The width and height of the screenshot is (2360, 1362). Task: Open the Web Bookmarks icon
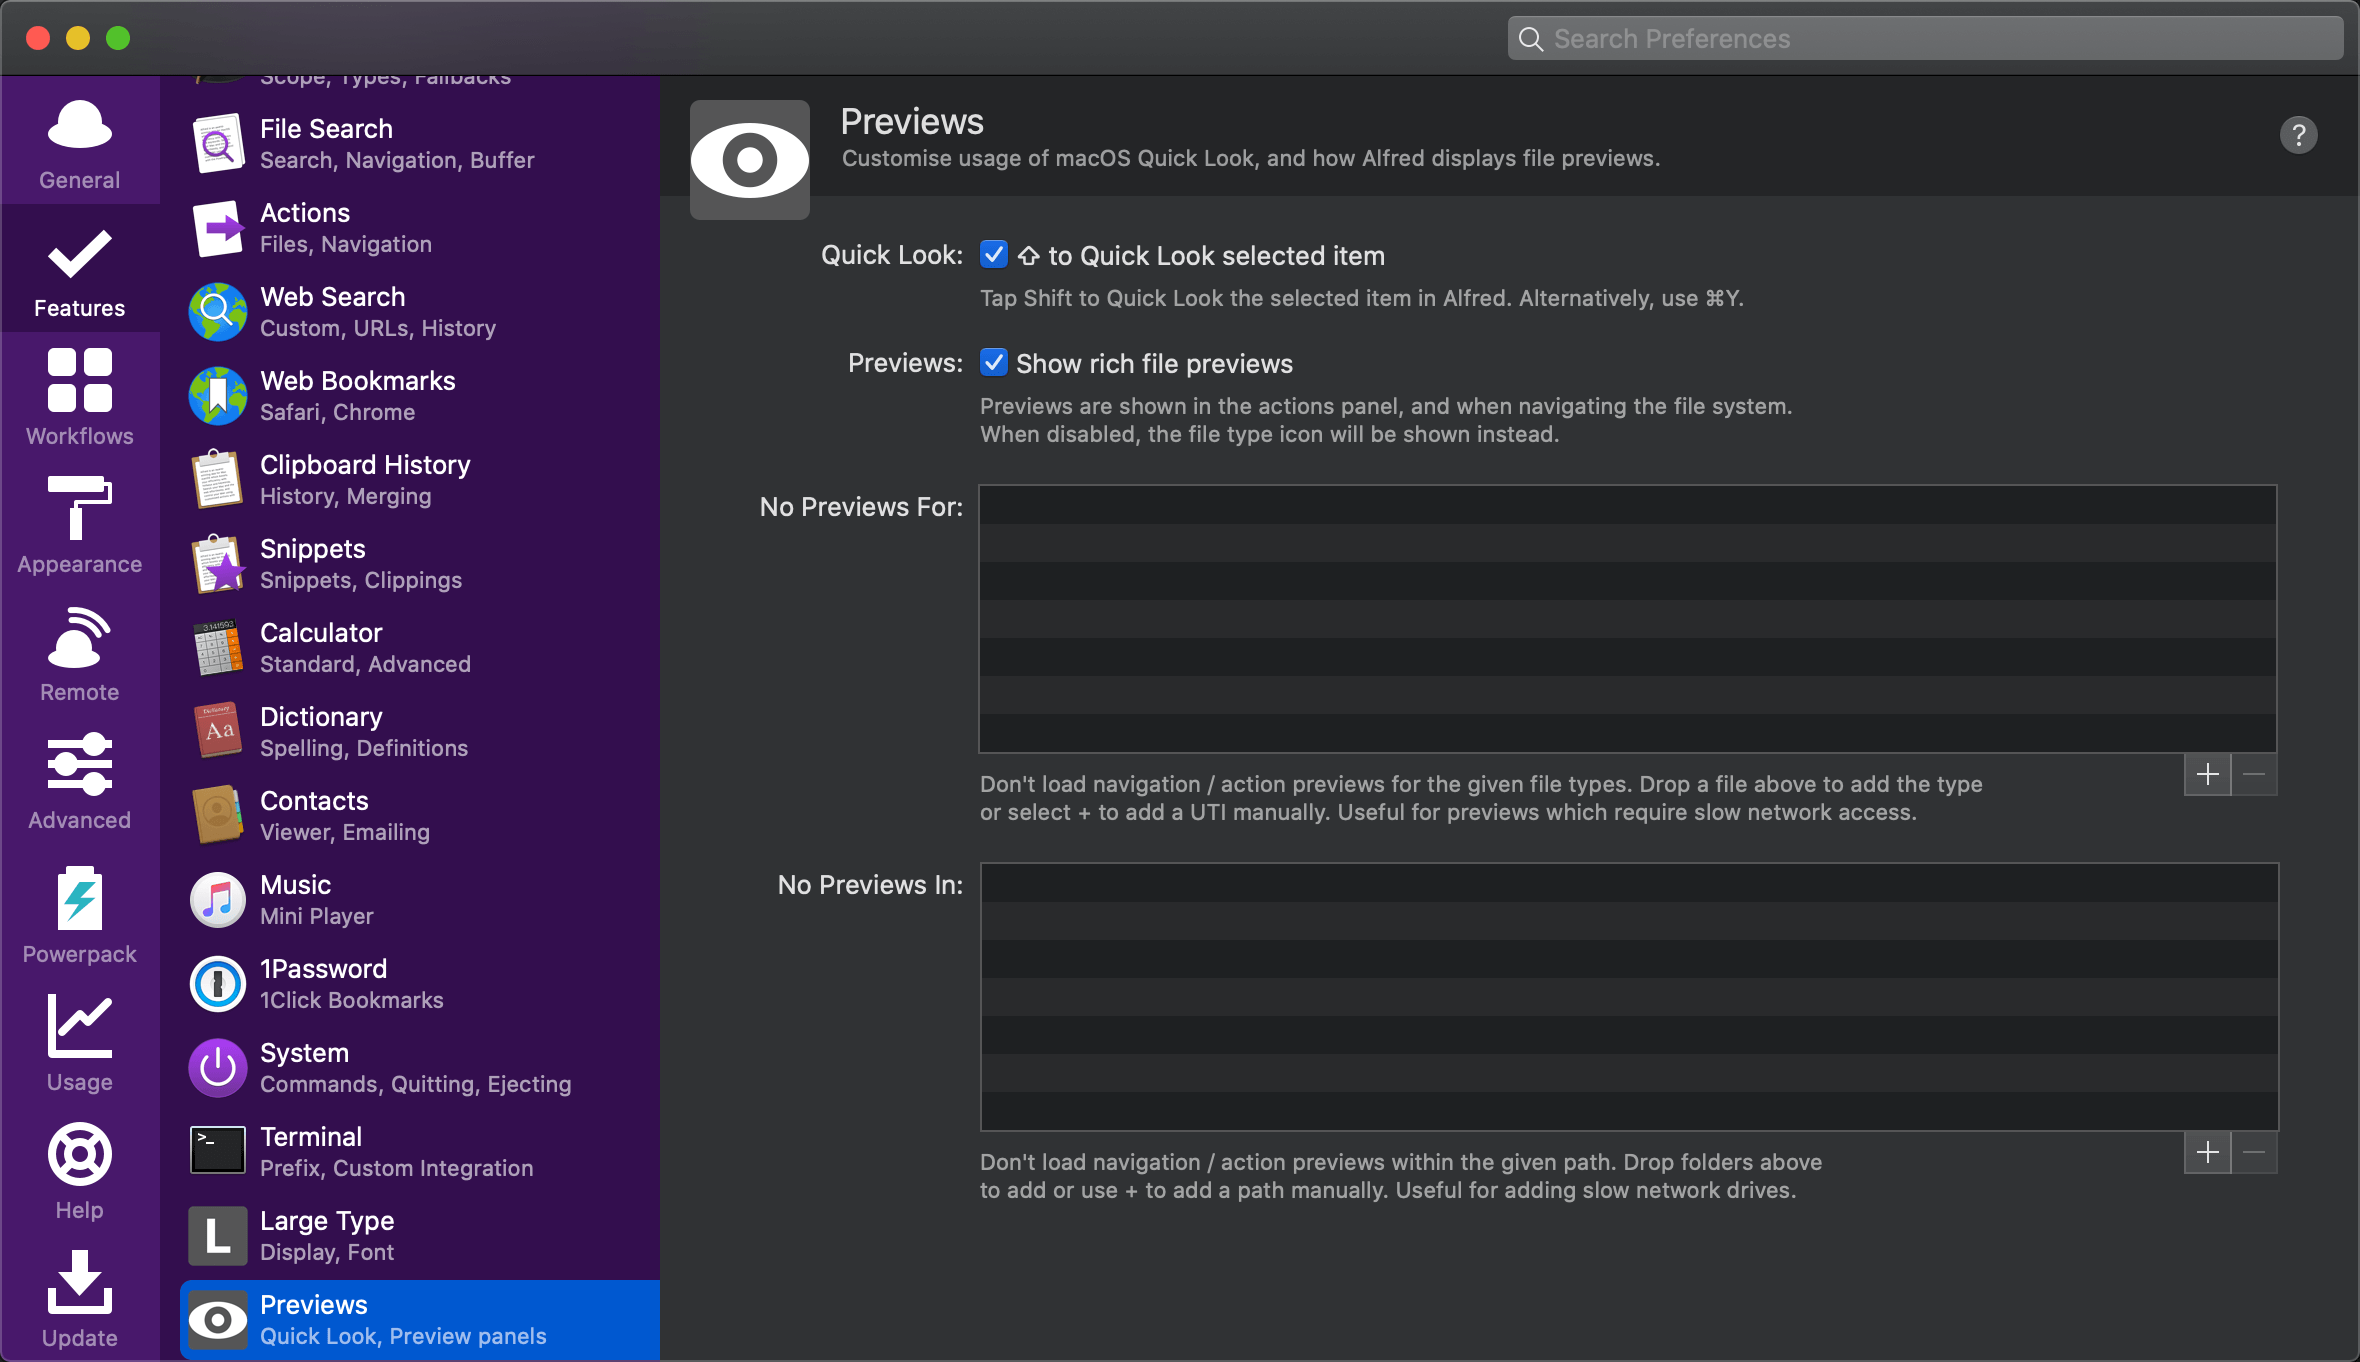[218, 396]
